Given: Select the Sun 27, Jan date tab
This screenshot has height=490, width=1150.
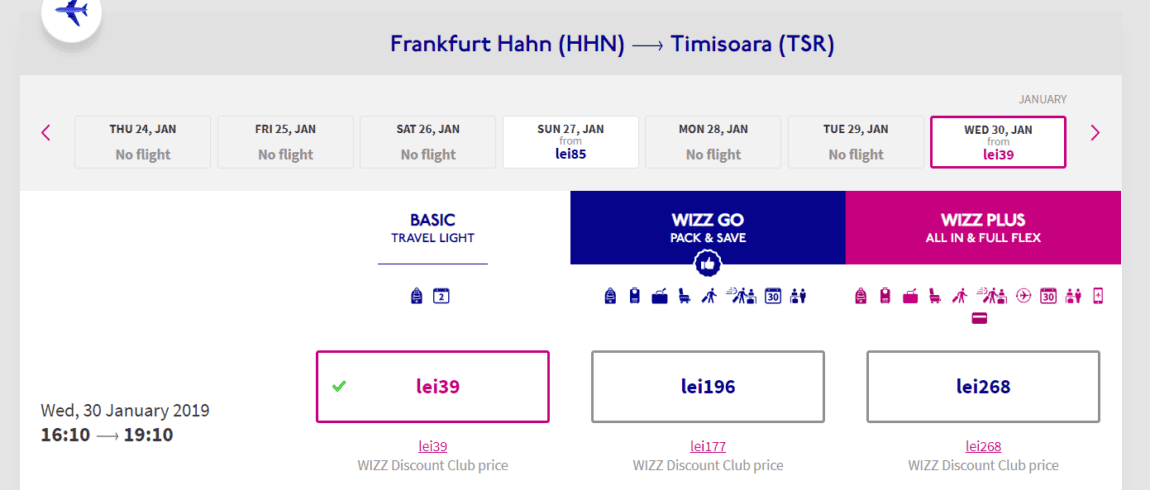Looking at the screenshot, I should 571,142.
